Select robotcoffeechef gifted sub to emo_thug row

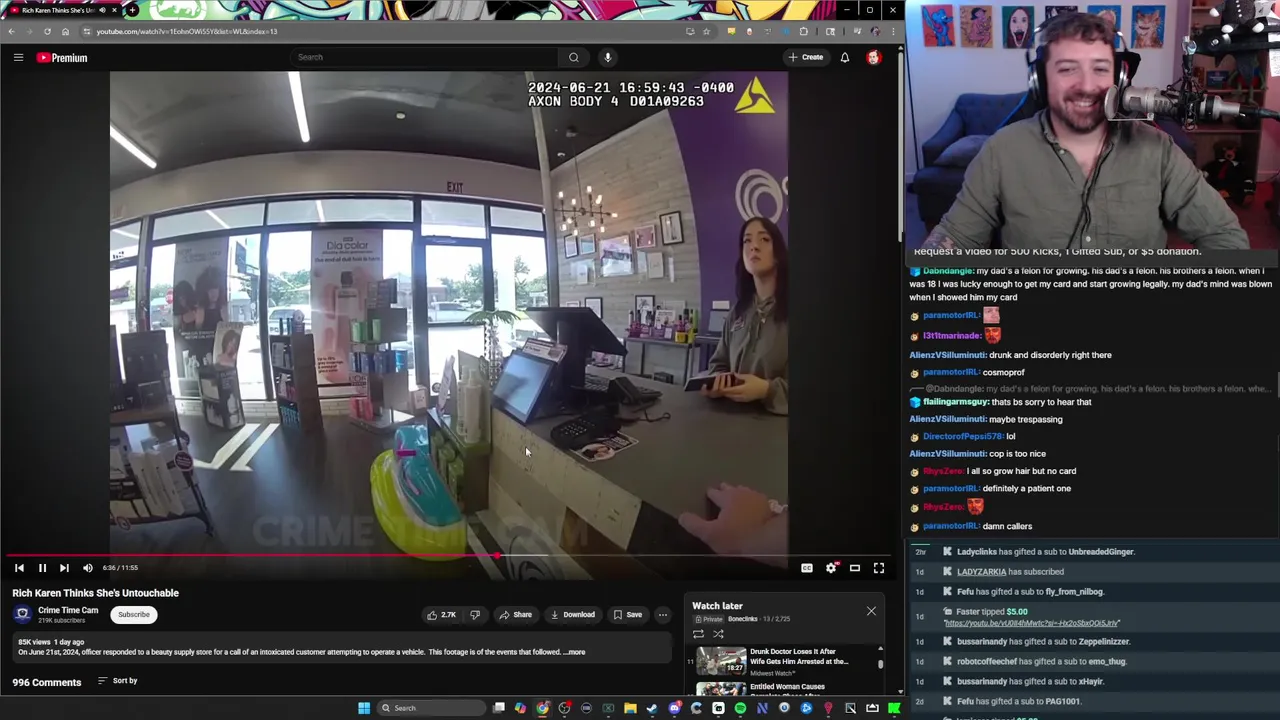1041,661
